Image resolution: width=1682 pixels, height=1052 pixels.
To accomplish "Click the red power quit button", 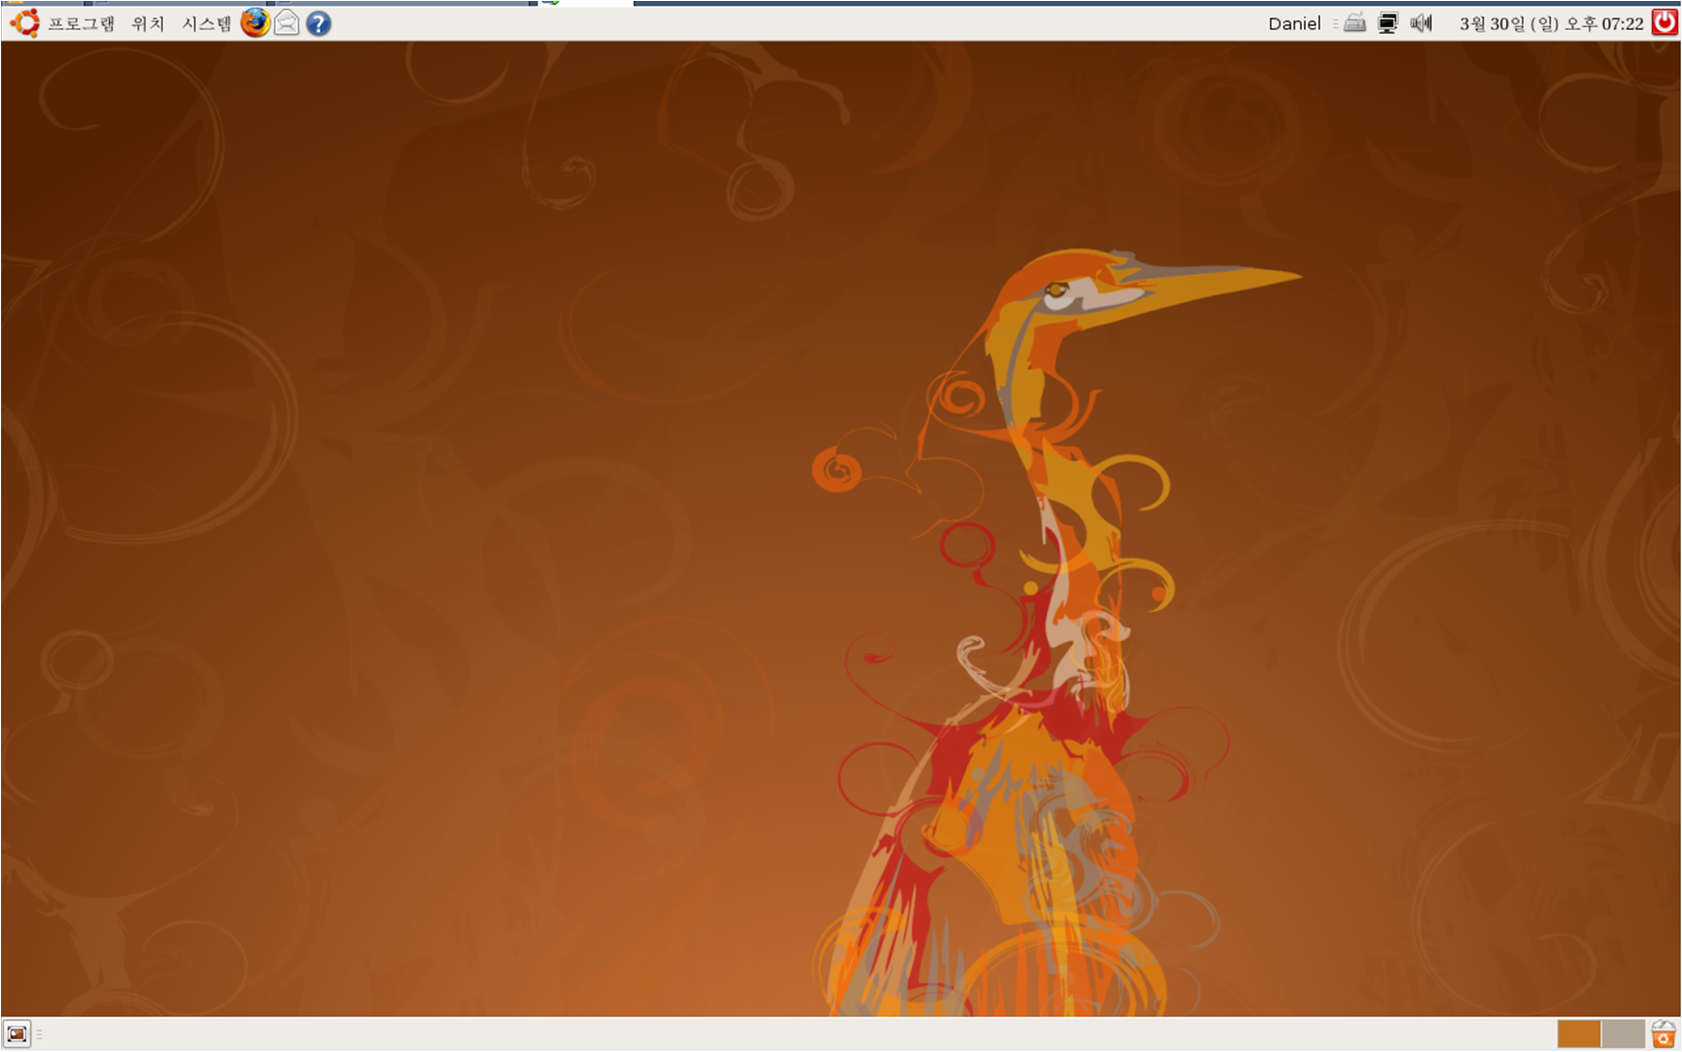I will point(1665,22).
